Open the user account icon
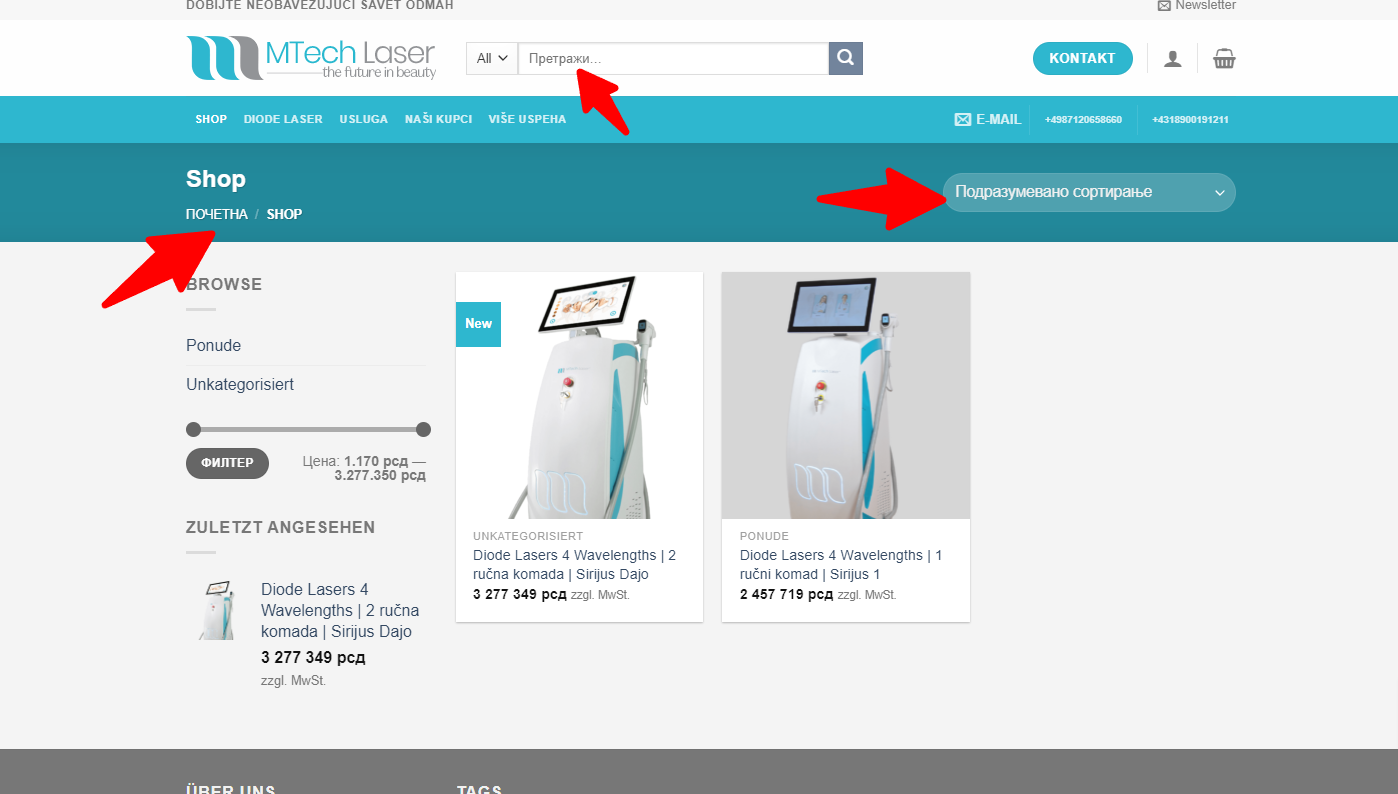The image size is (1398, 794). coord(1172,58)
